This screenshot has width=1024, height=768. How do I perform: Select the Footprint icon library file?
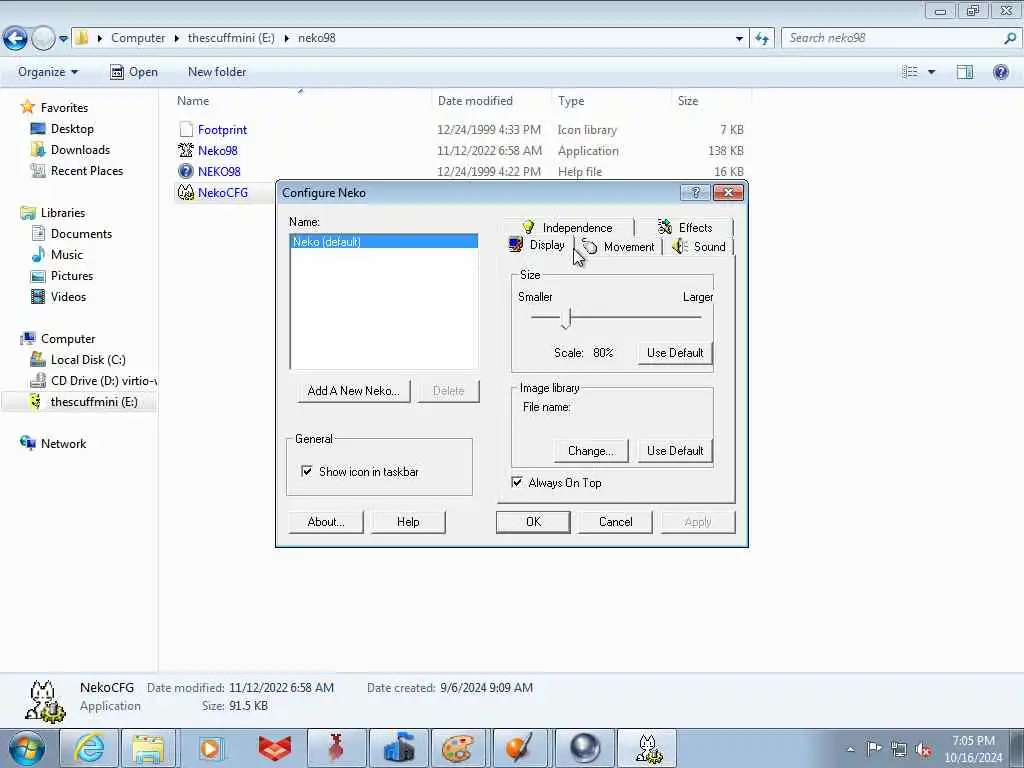tap(222, 129)
